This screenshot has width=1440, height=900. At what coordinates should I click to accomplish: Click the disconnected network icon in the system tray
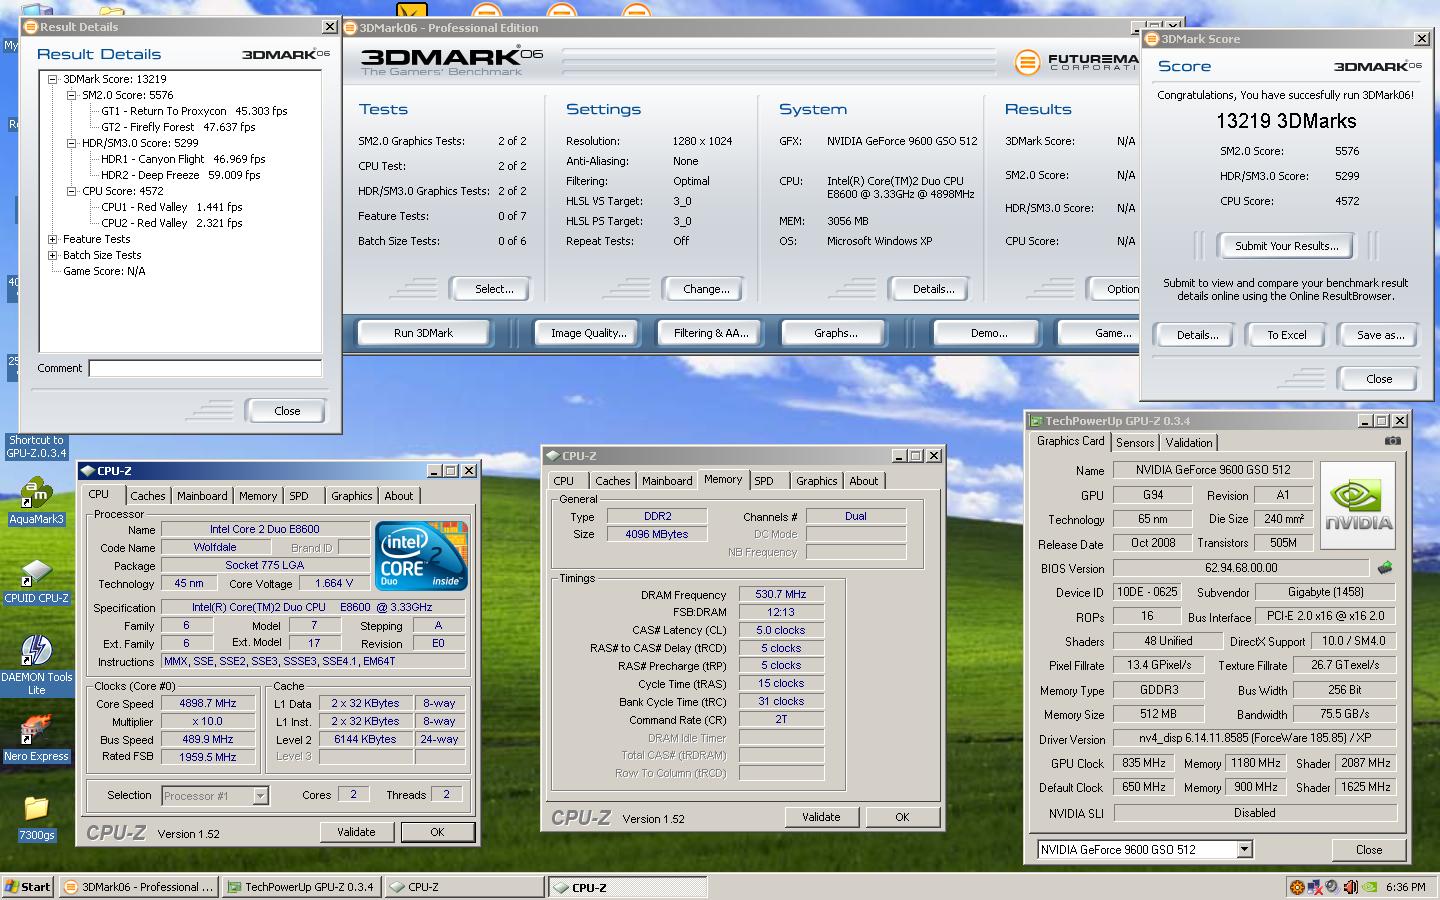(x=1314, y=887)
